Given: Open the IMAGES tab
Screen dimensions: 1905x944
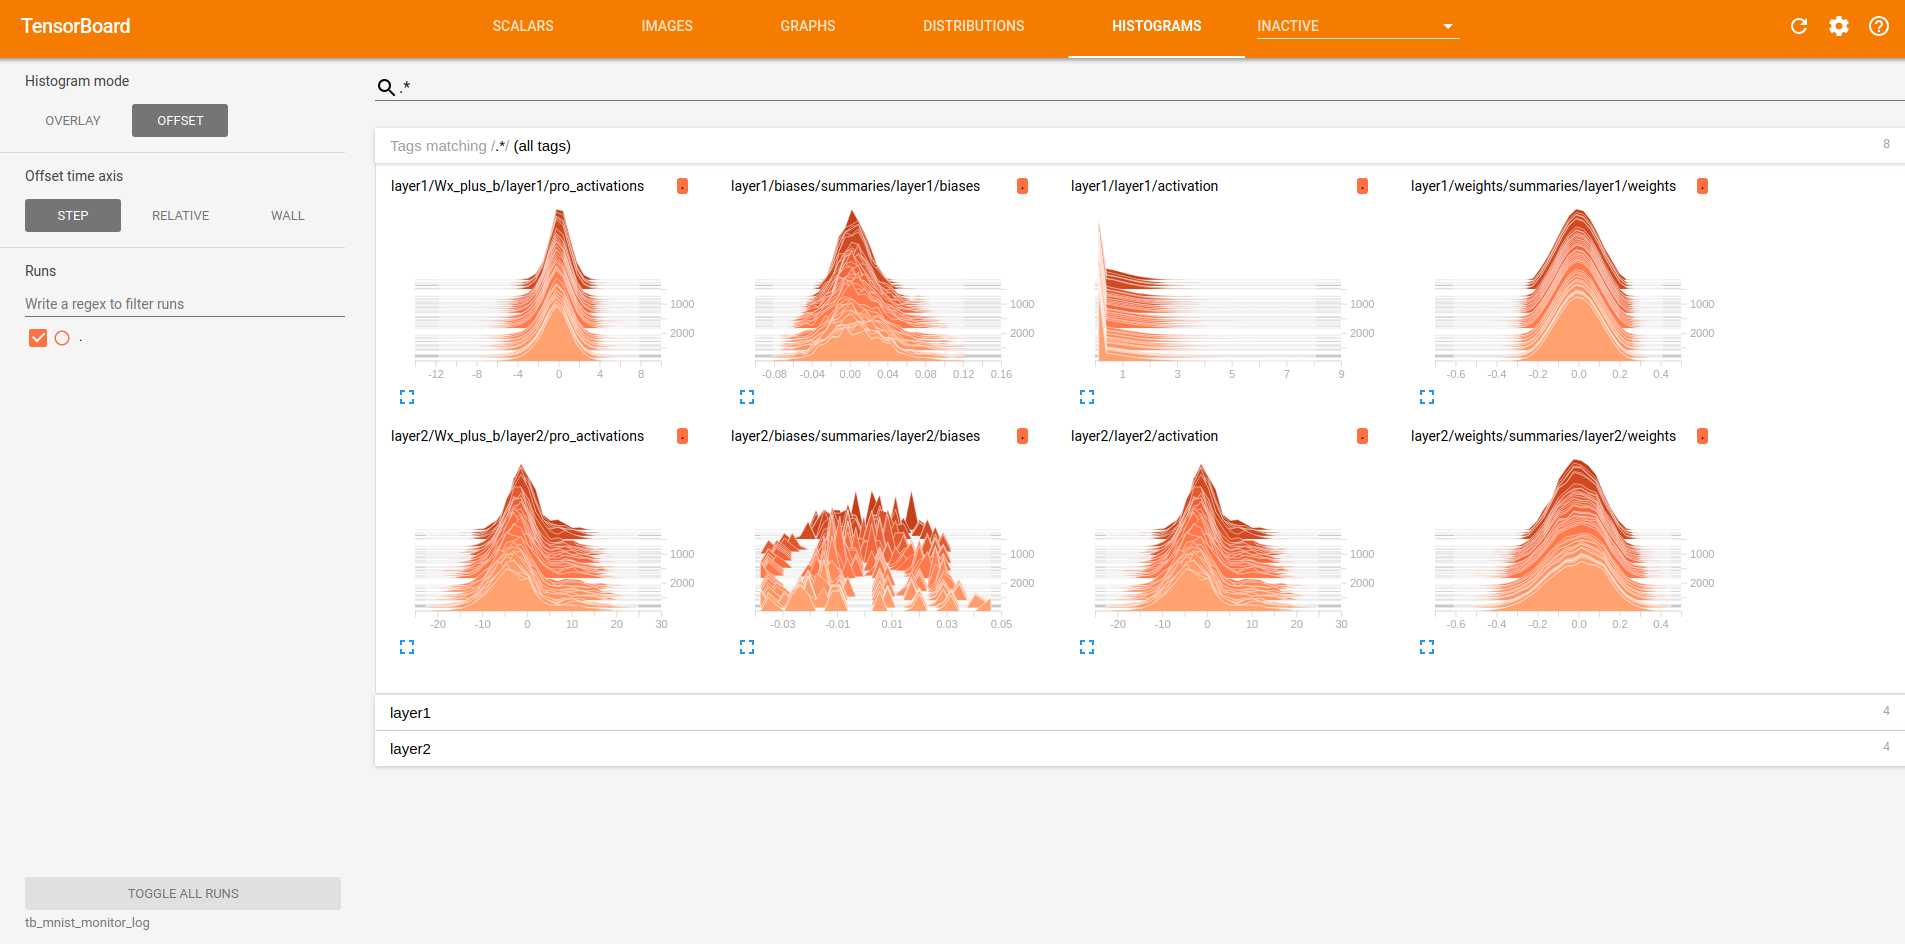Looking at the screenshot, I should pyautogui.click(x=667, y=26).
